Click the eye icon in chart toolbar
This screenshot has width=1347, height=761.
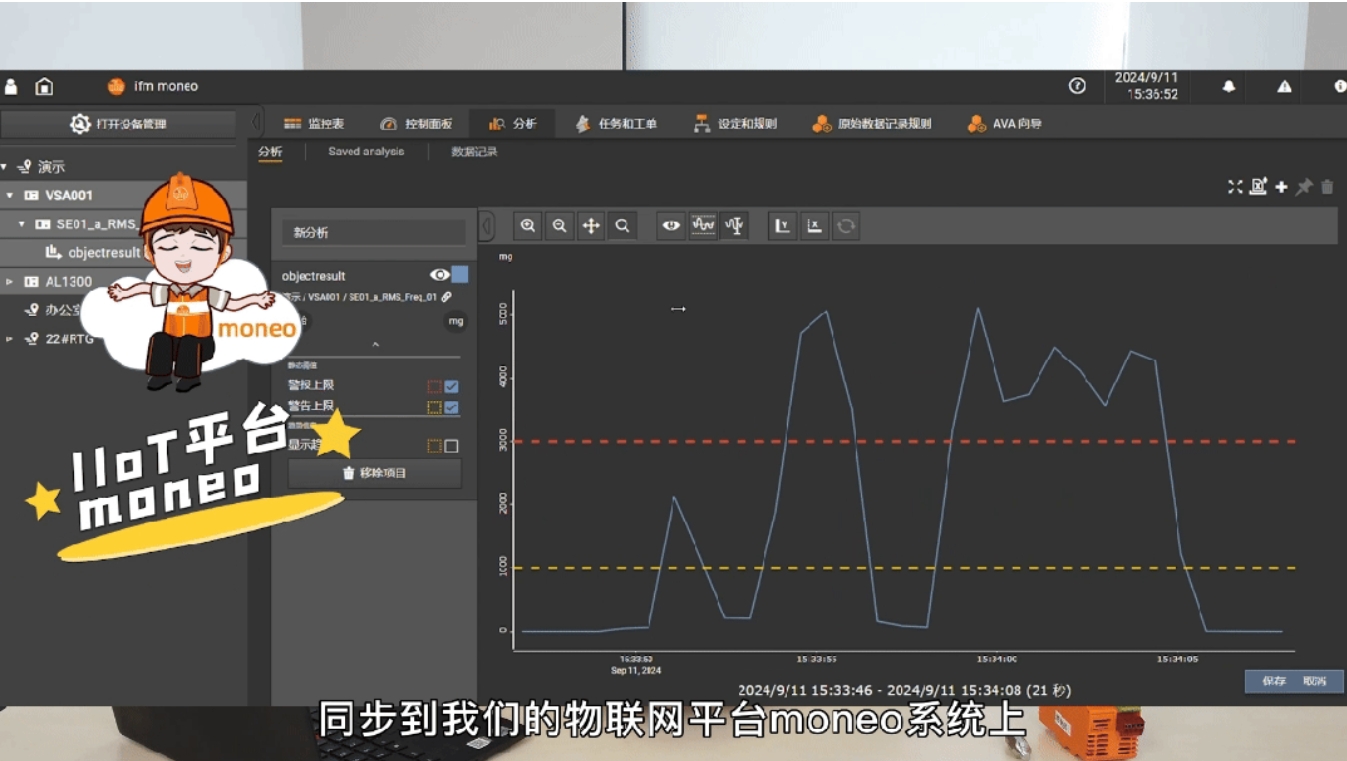click(671, 226)
